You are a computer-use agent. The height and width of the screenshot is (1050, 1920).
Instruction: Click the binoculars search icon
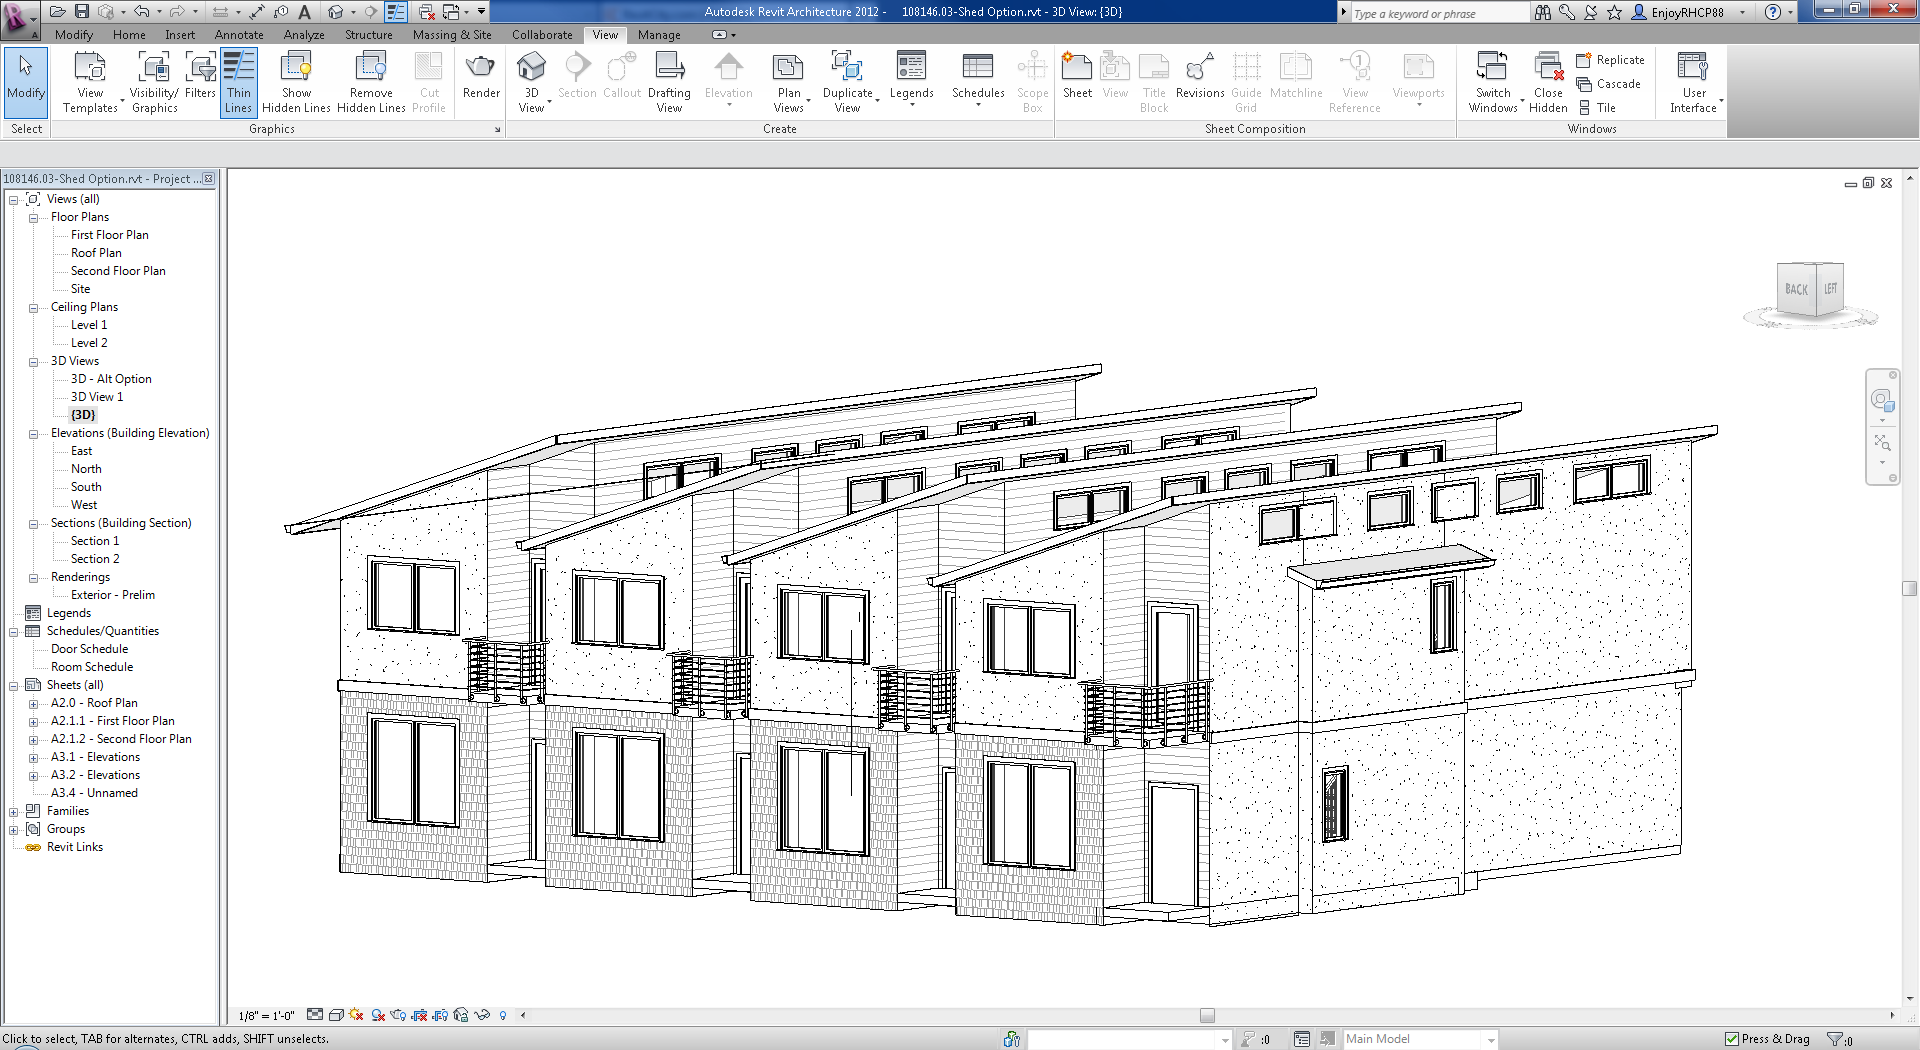(x=1543, y=13)
